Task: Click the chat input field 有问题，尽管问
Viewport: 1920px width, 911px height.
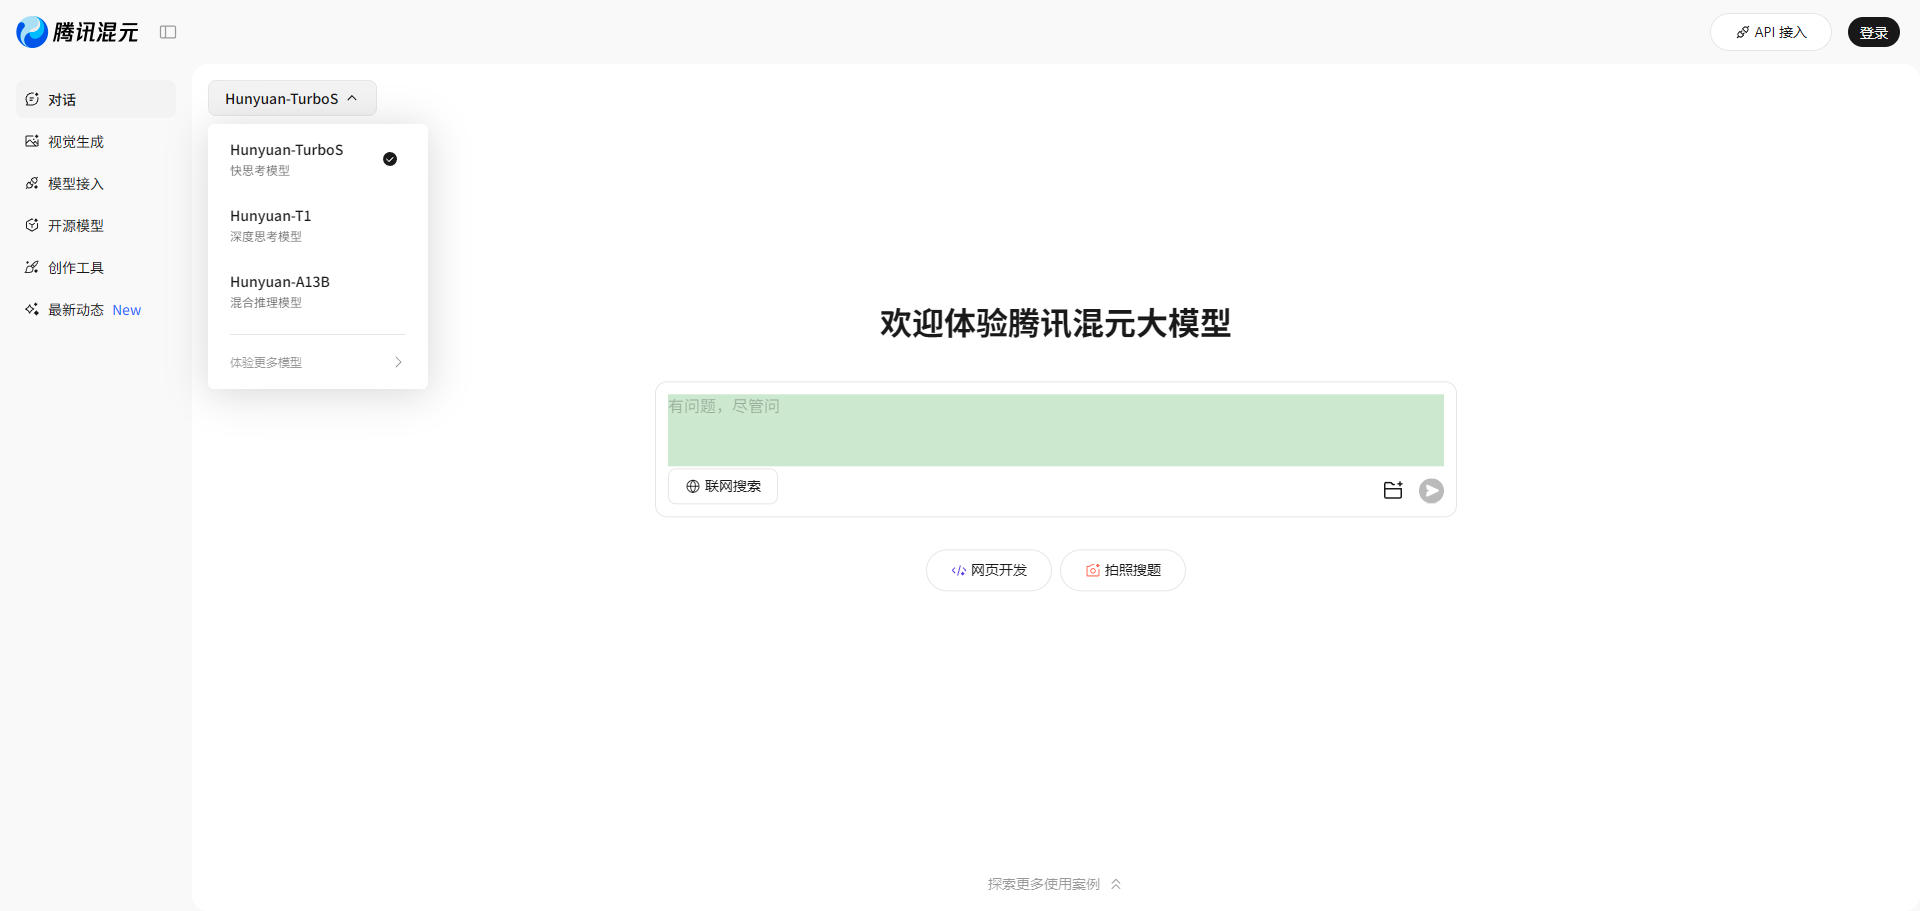Action: point(1056,430)
